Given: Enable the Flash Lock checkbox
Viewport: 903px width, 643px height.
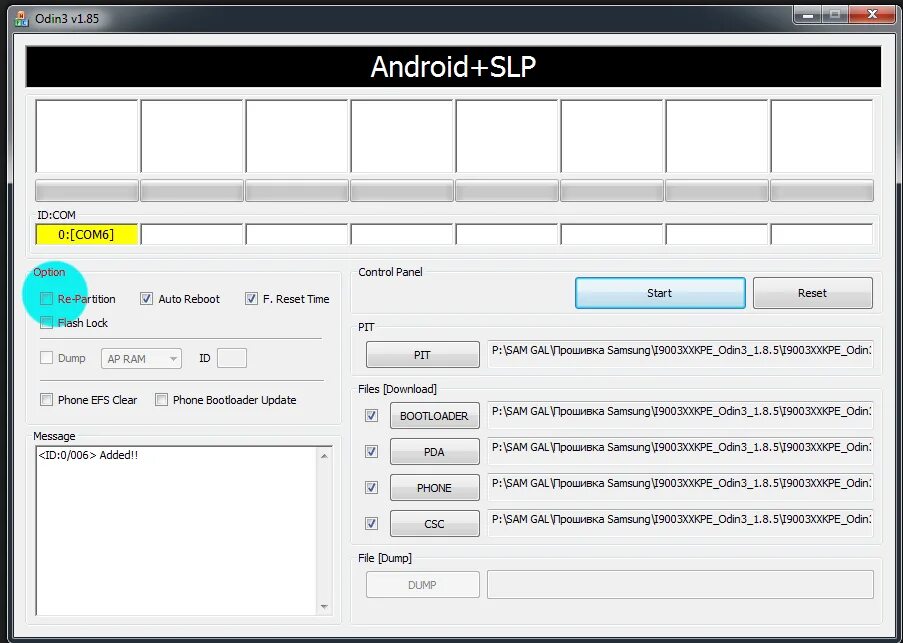Looking at the screenshot, I should tap(47, 322).
